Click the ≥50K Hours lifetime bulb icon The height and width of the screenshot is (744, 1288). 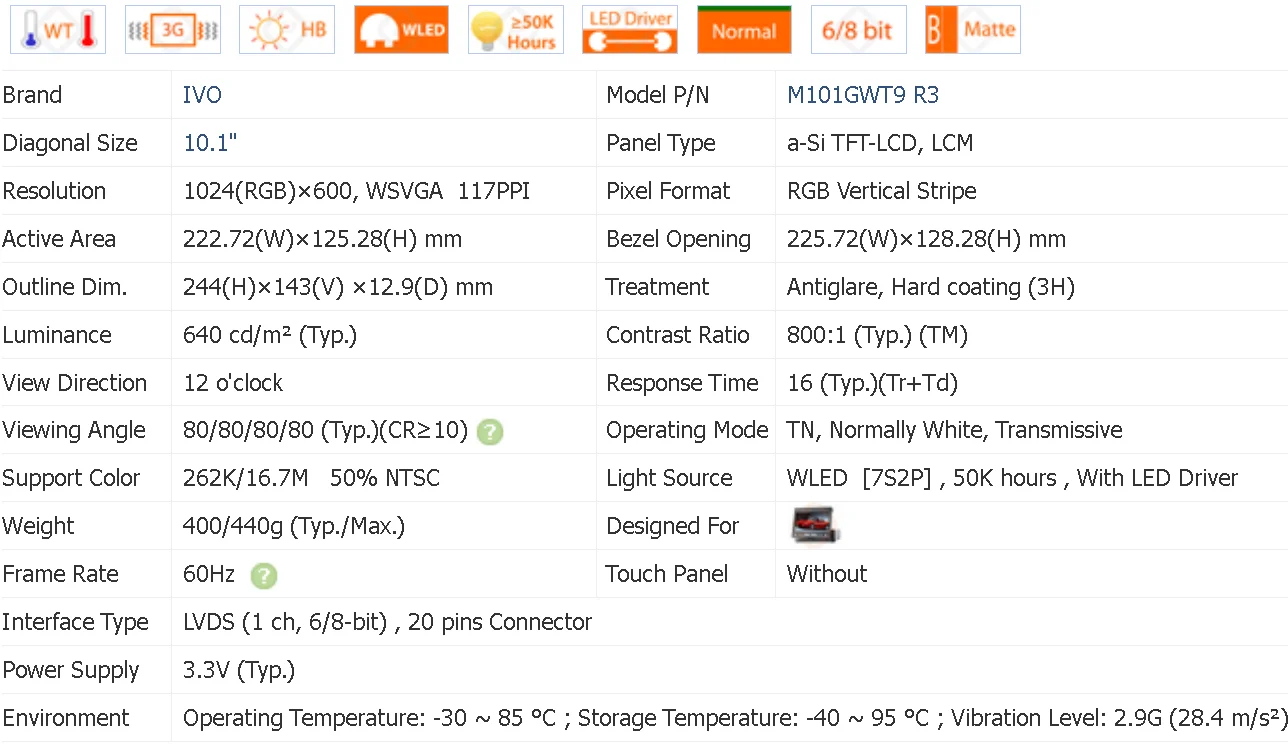(516, 30)
